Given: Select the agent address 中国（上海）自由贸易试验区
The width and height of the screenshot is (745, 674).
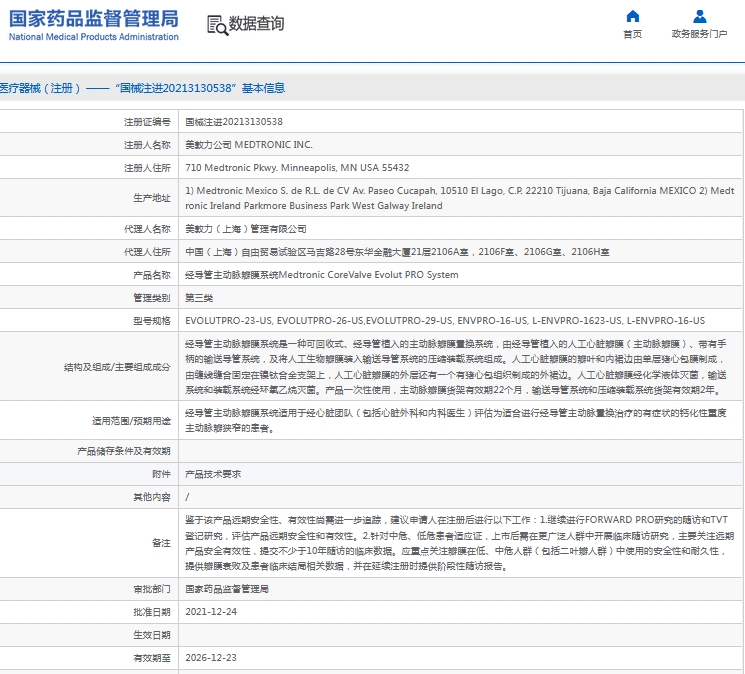Looking at the screenshot, I should coord(397,252).
